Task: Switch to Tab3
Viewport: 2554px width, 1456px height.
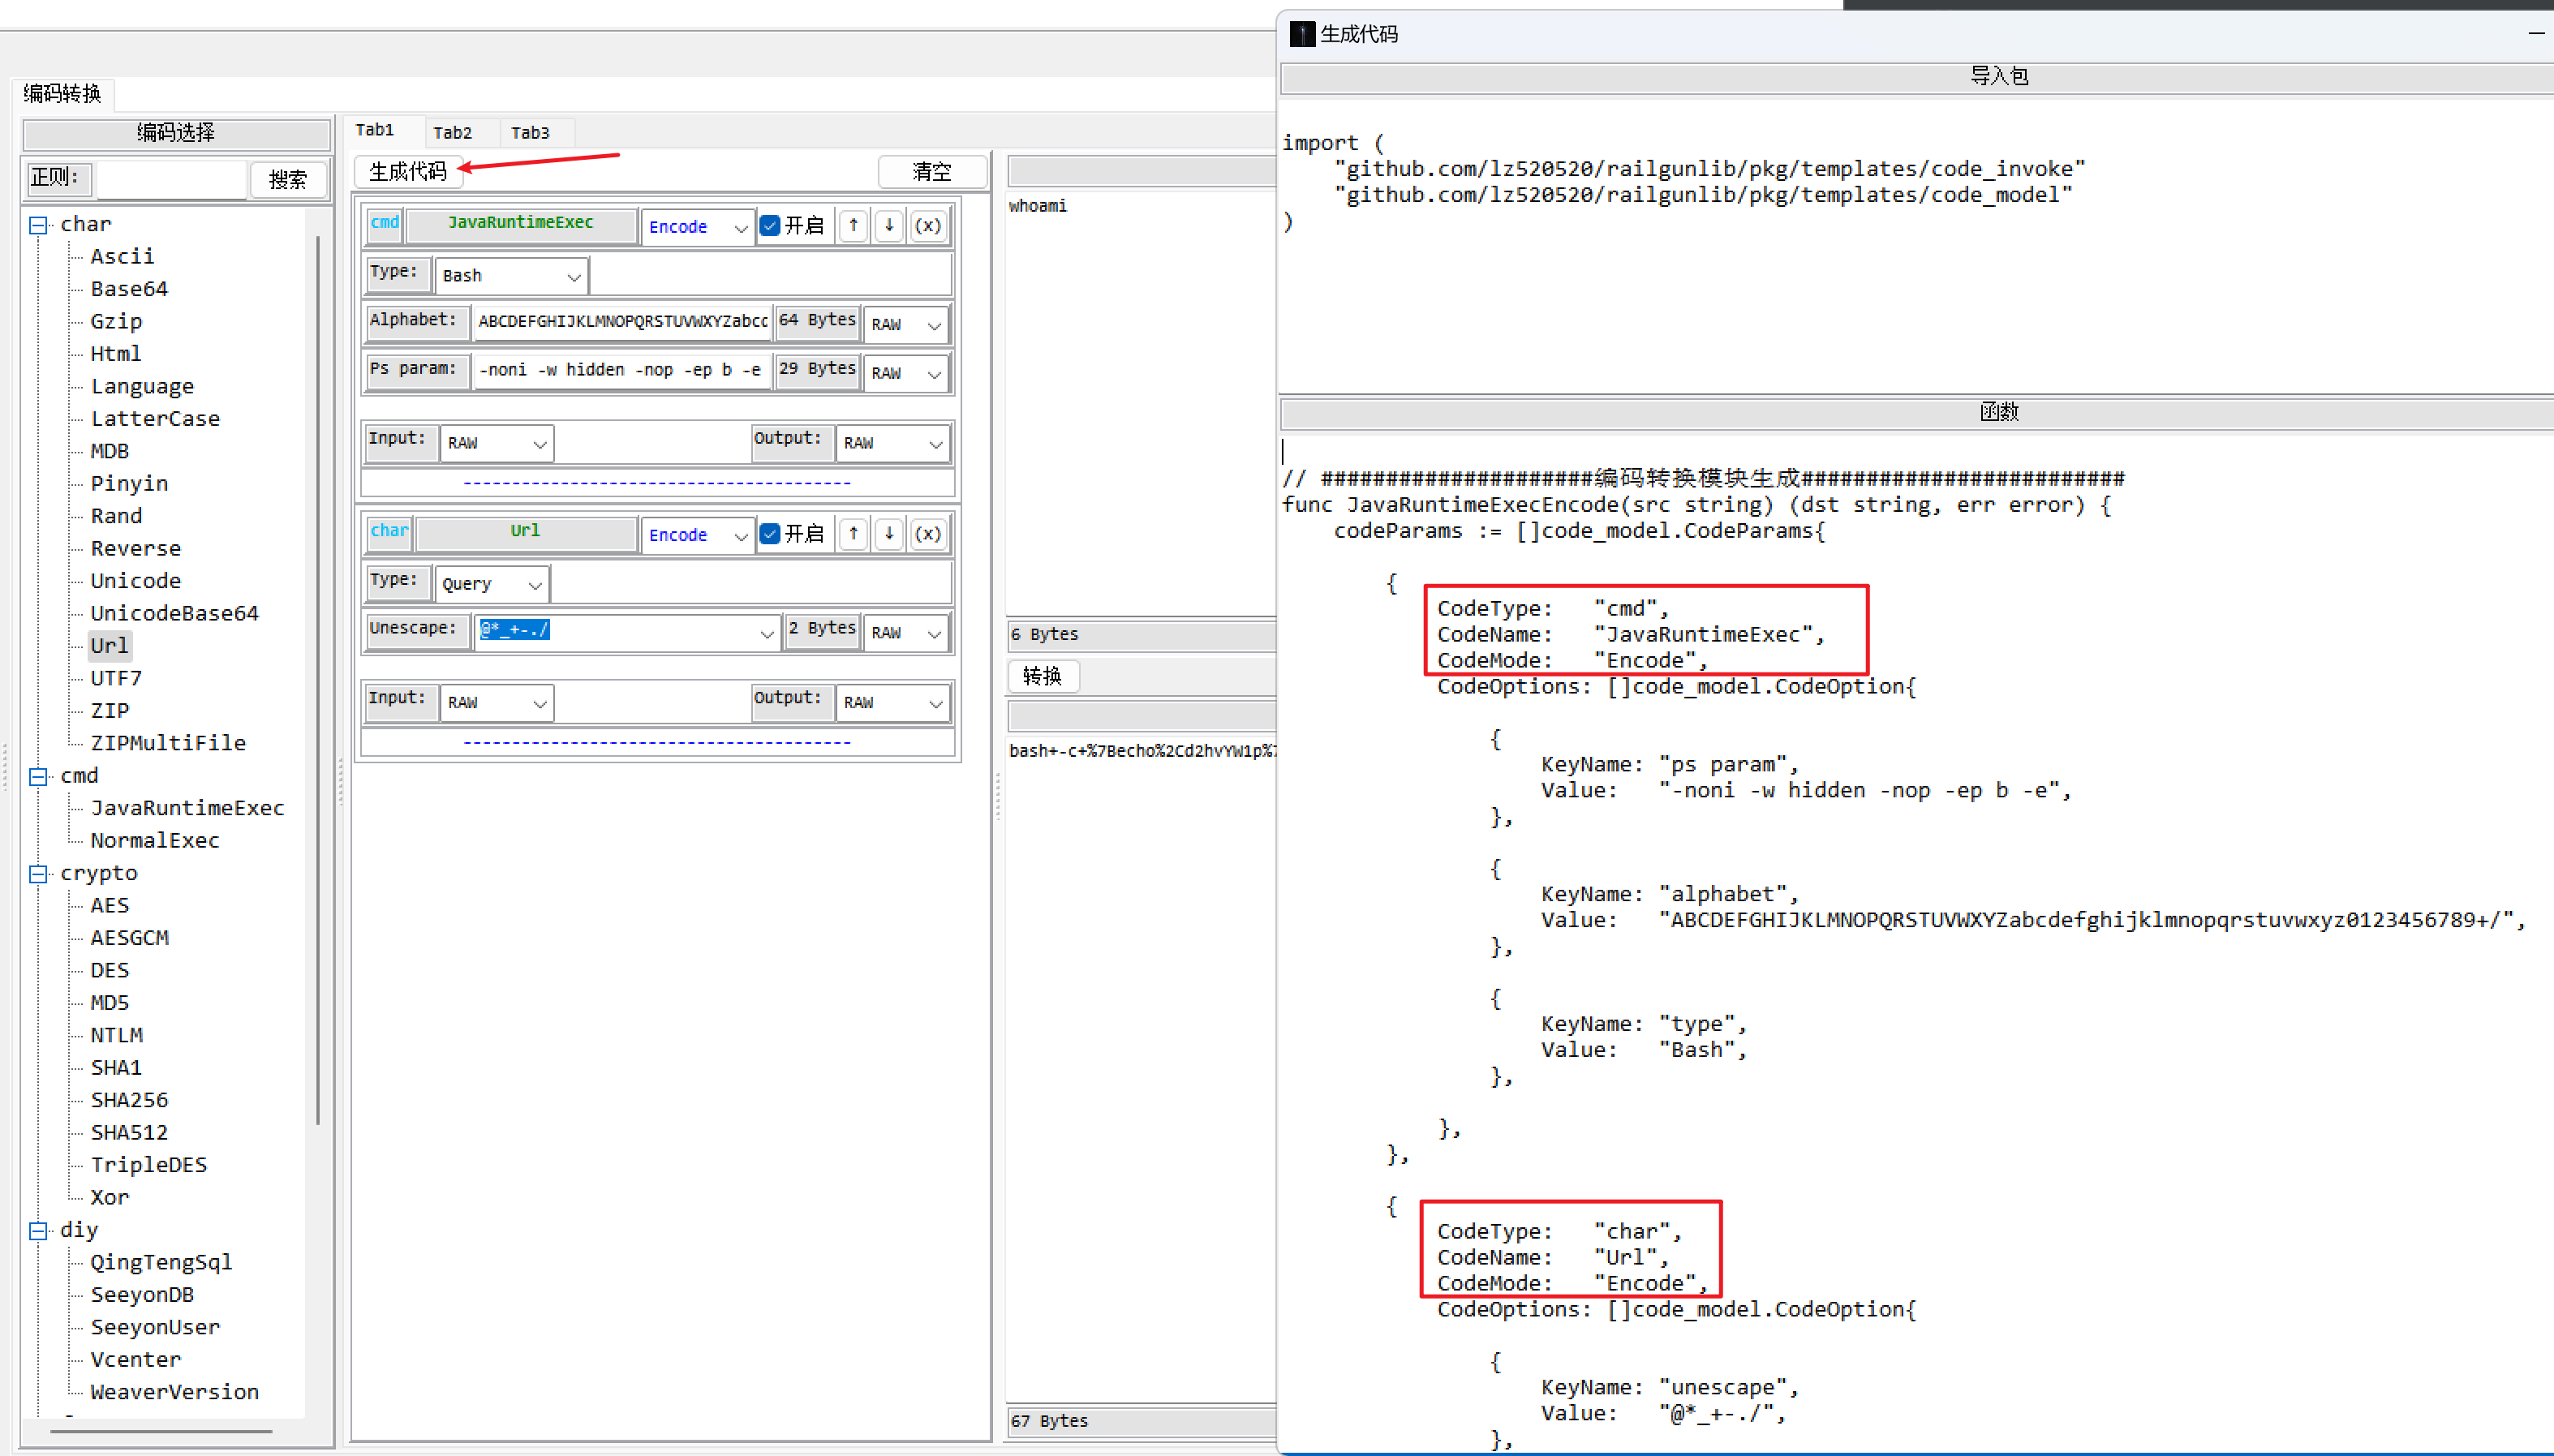Action: pyautogui.click(x=530, y=133)
